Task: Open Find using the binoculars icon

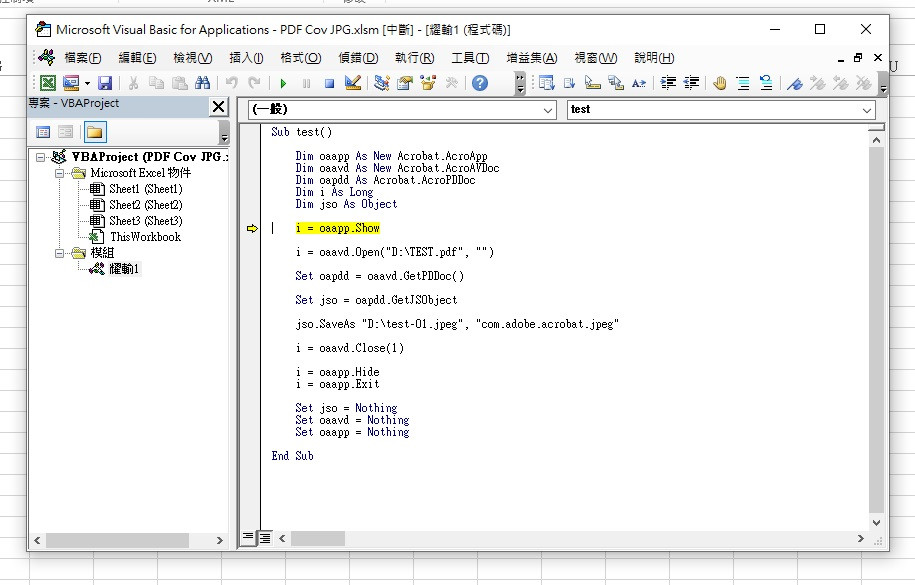Action: coord(202,83)
